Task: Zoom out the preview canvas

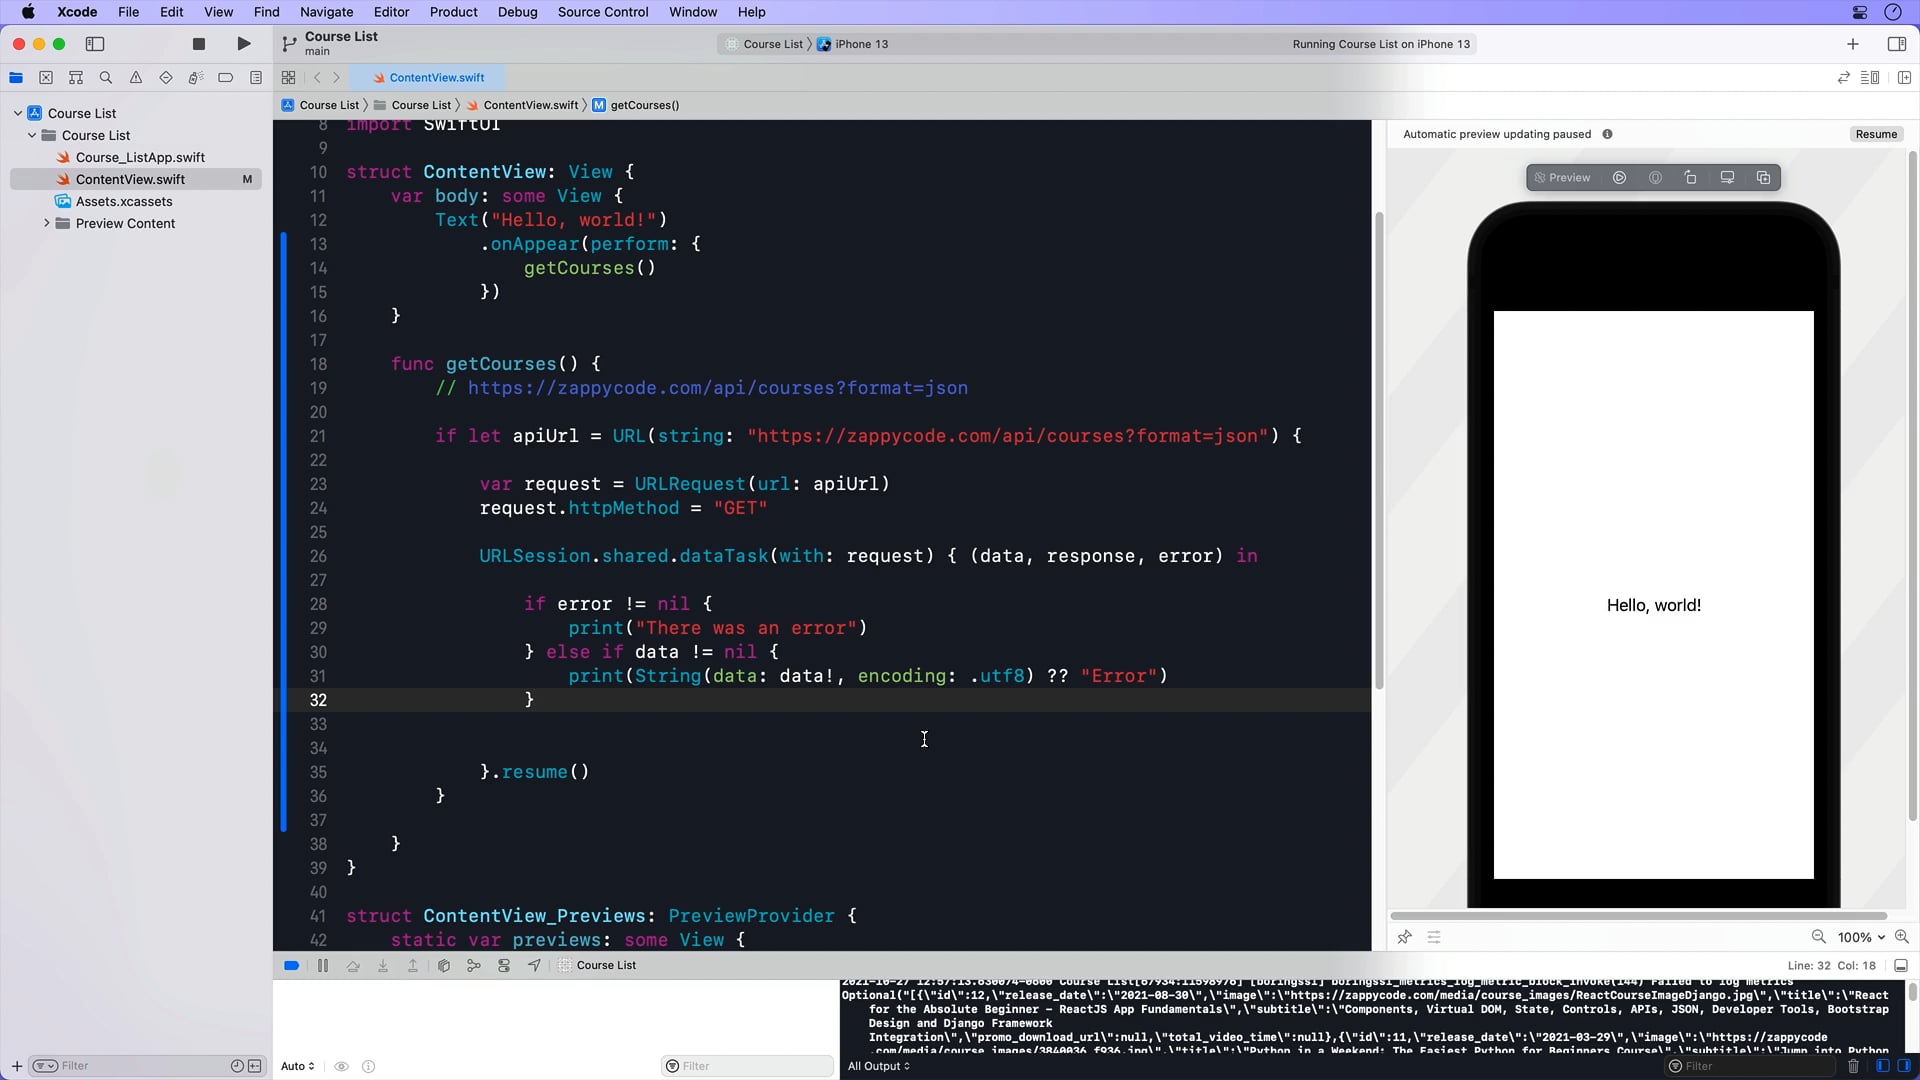Action: click(1818, 937)
